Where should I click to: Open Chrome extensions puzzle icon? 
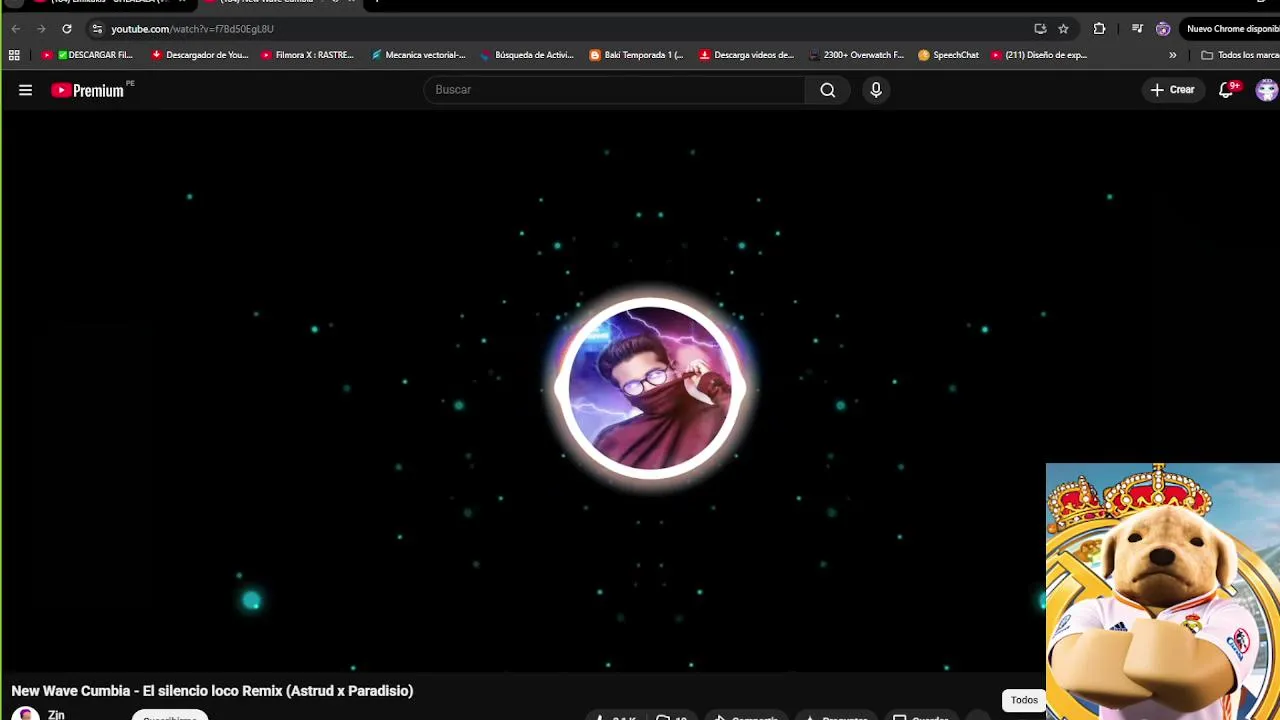coord(1099,29)
